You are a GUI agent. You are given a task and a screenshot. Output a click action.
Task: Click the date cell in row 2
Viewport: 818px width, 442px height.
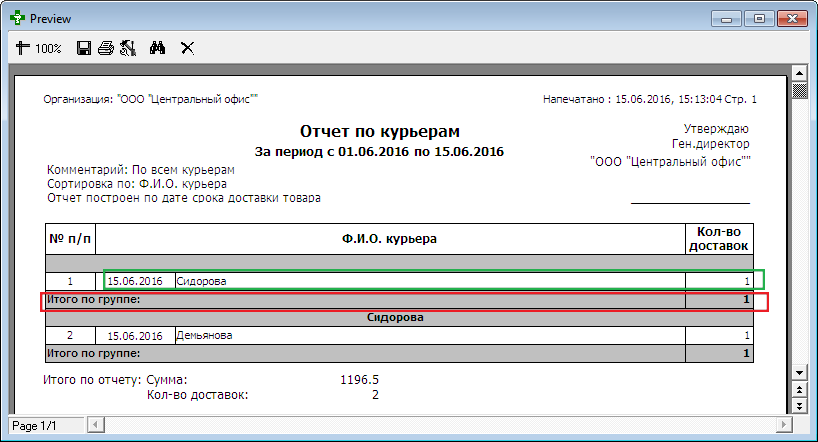tap(135, 336)
